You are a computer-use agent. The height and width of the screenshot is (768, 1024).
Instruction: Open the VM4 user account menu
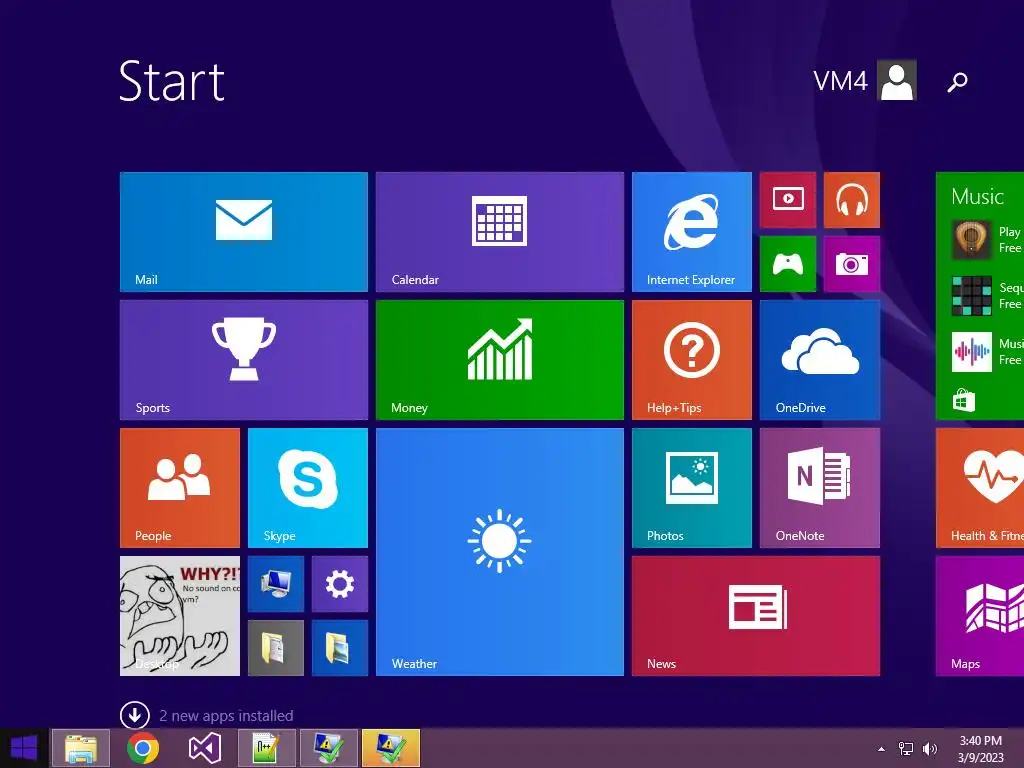864,80
